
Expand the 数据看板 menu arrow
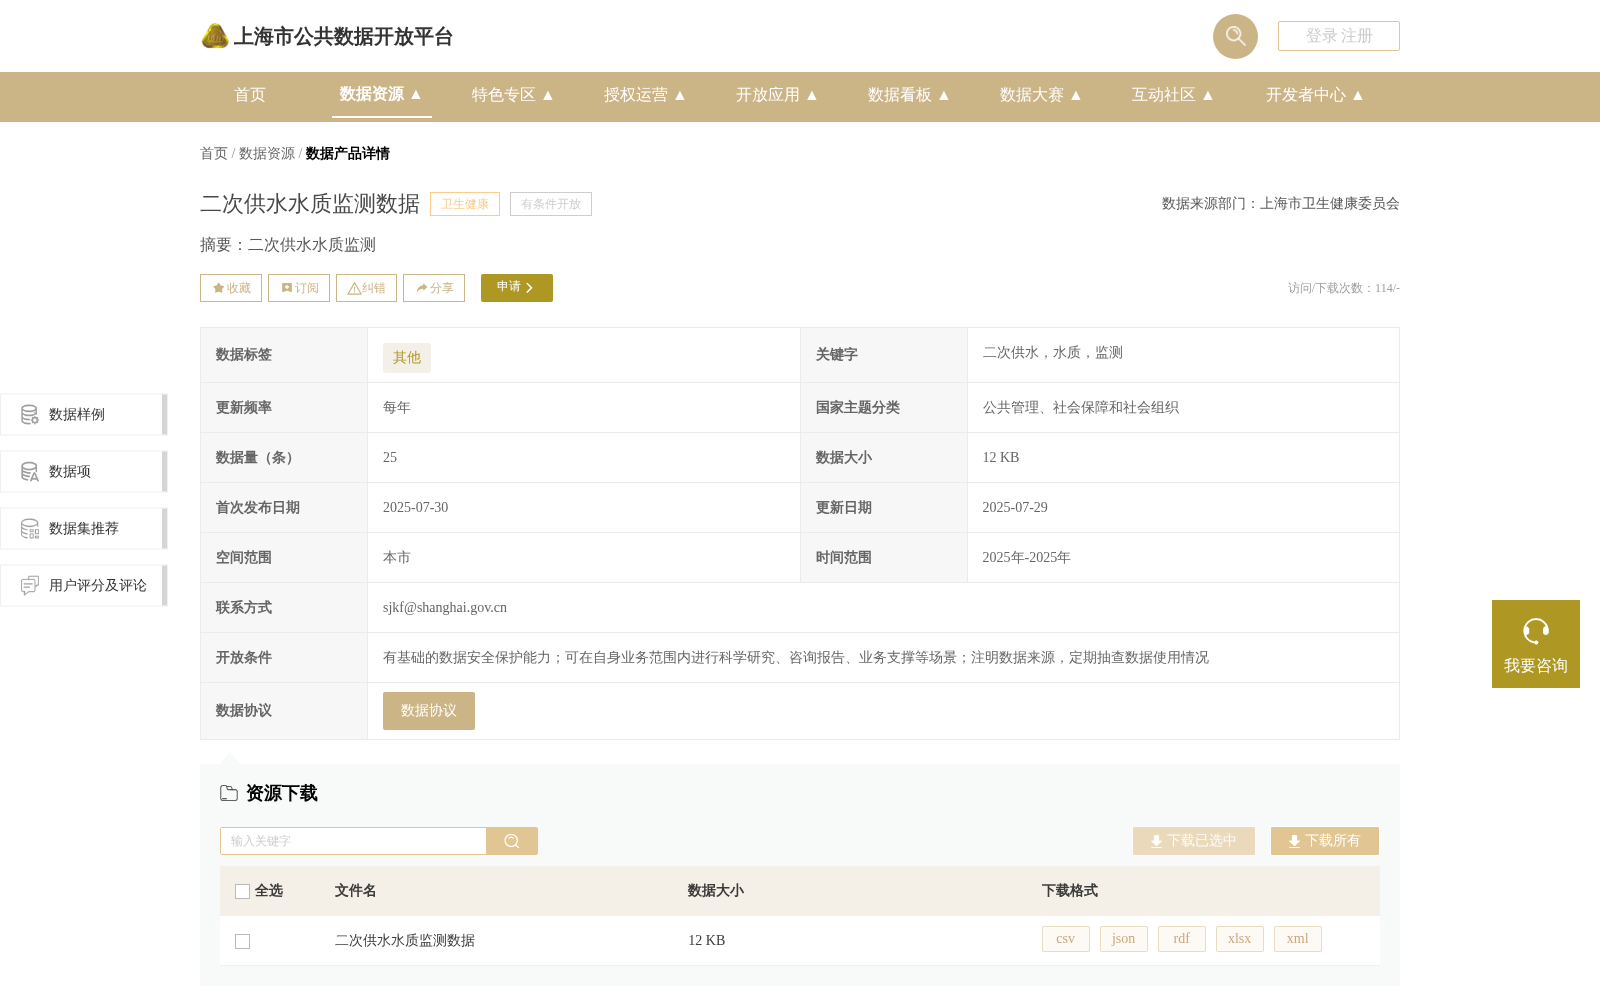point(944,95)
